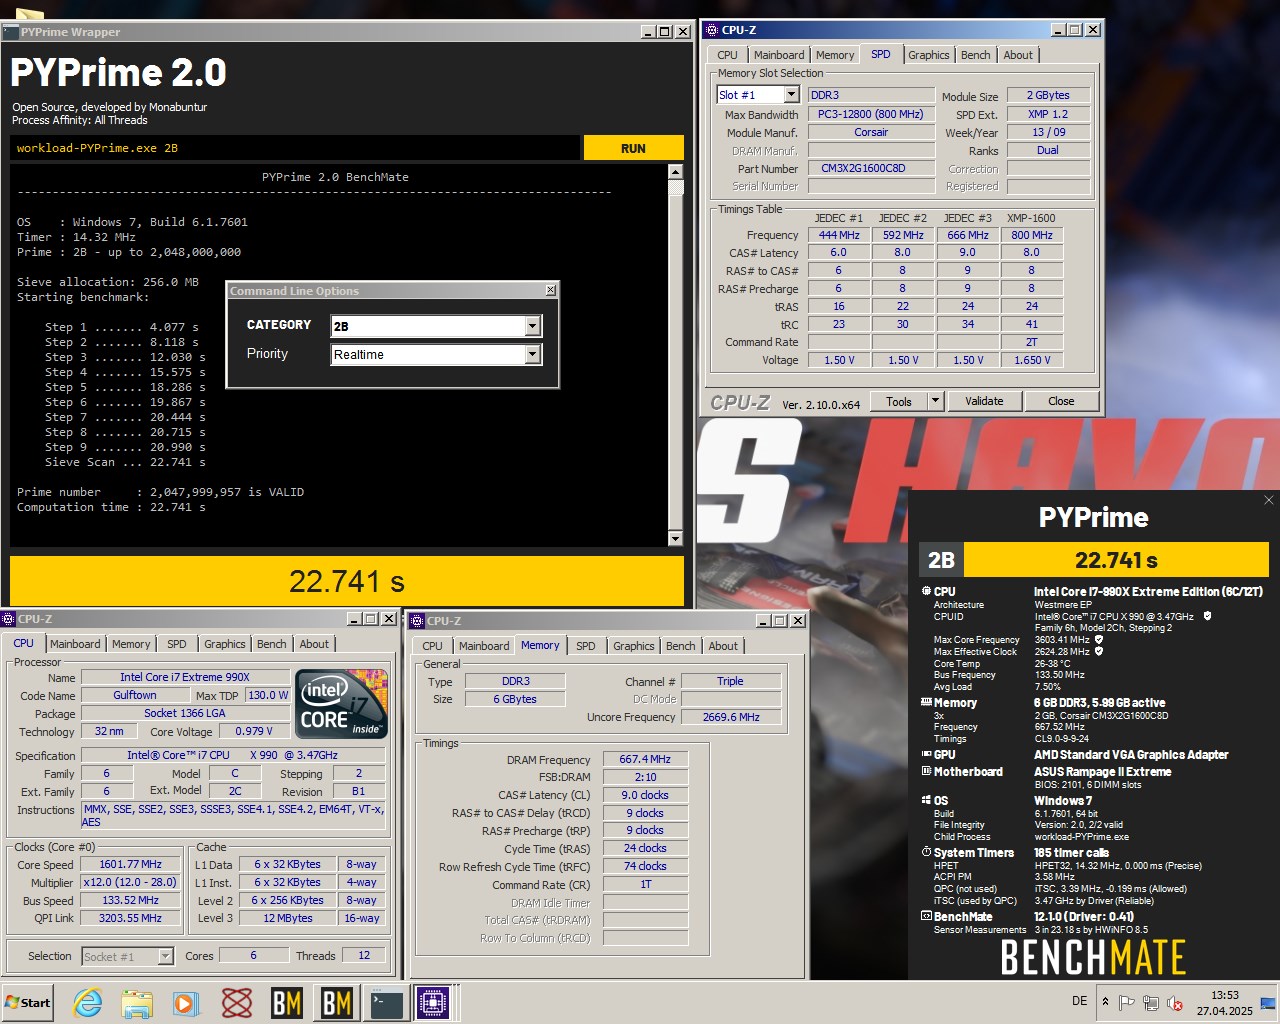Open SPD tab in CPU-Z Memory window

(586, 646)
